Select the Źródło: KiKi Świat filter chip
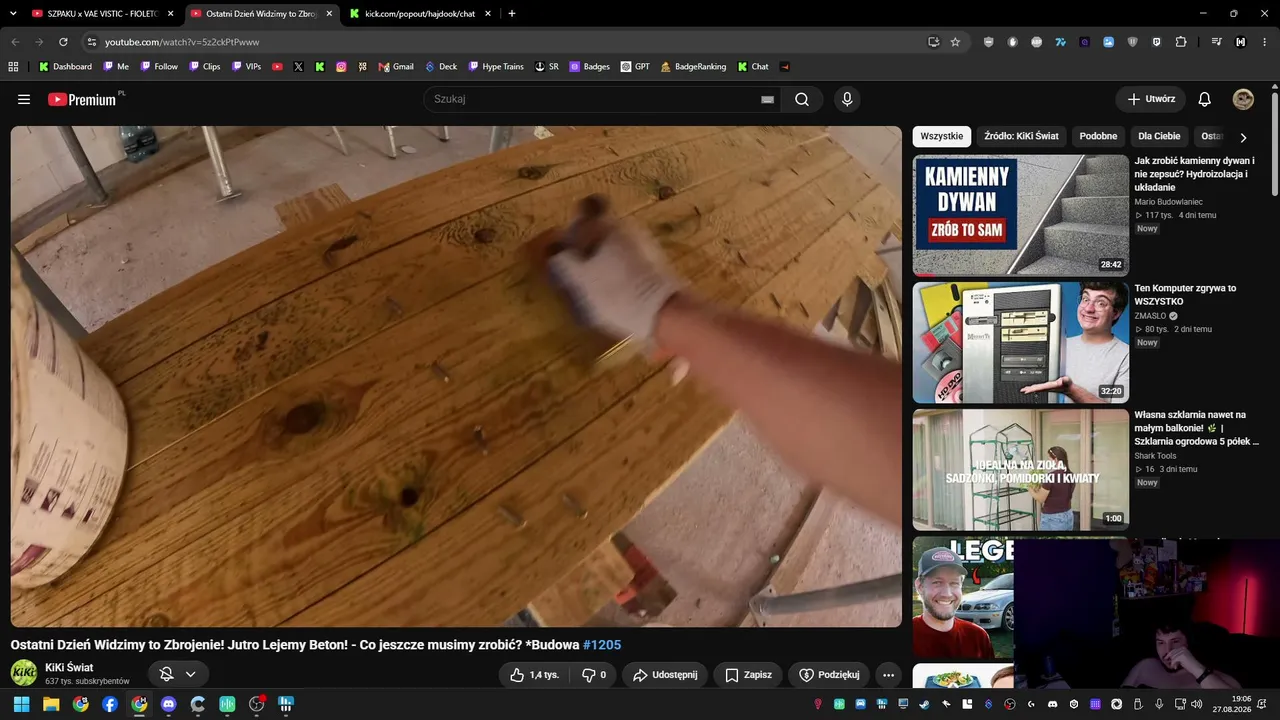This screenshot has height=720, width=1280. pyautogui.click(x=1021, y=136)
